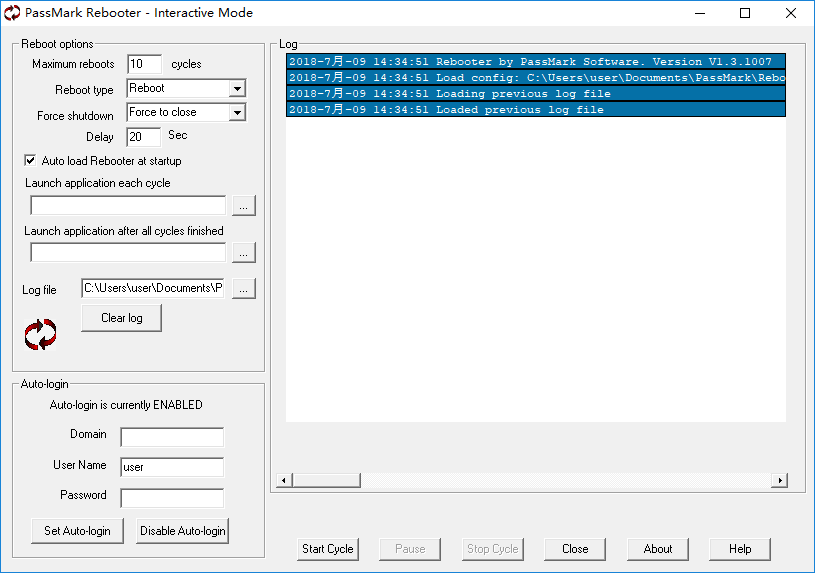Browse for application launched after all cycles

(244, 252)
